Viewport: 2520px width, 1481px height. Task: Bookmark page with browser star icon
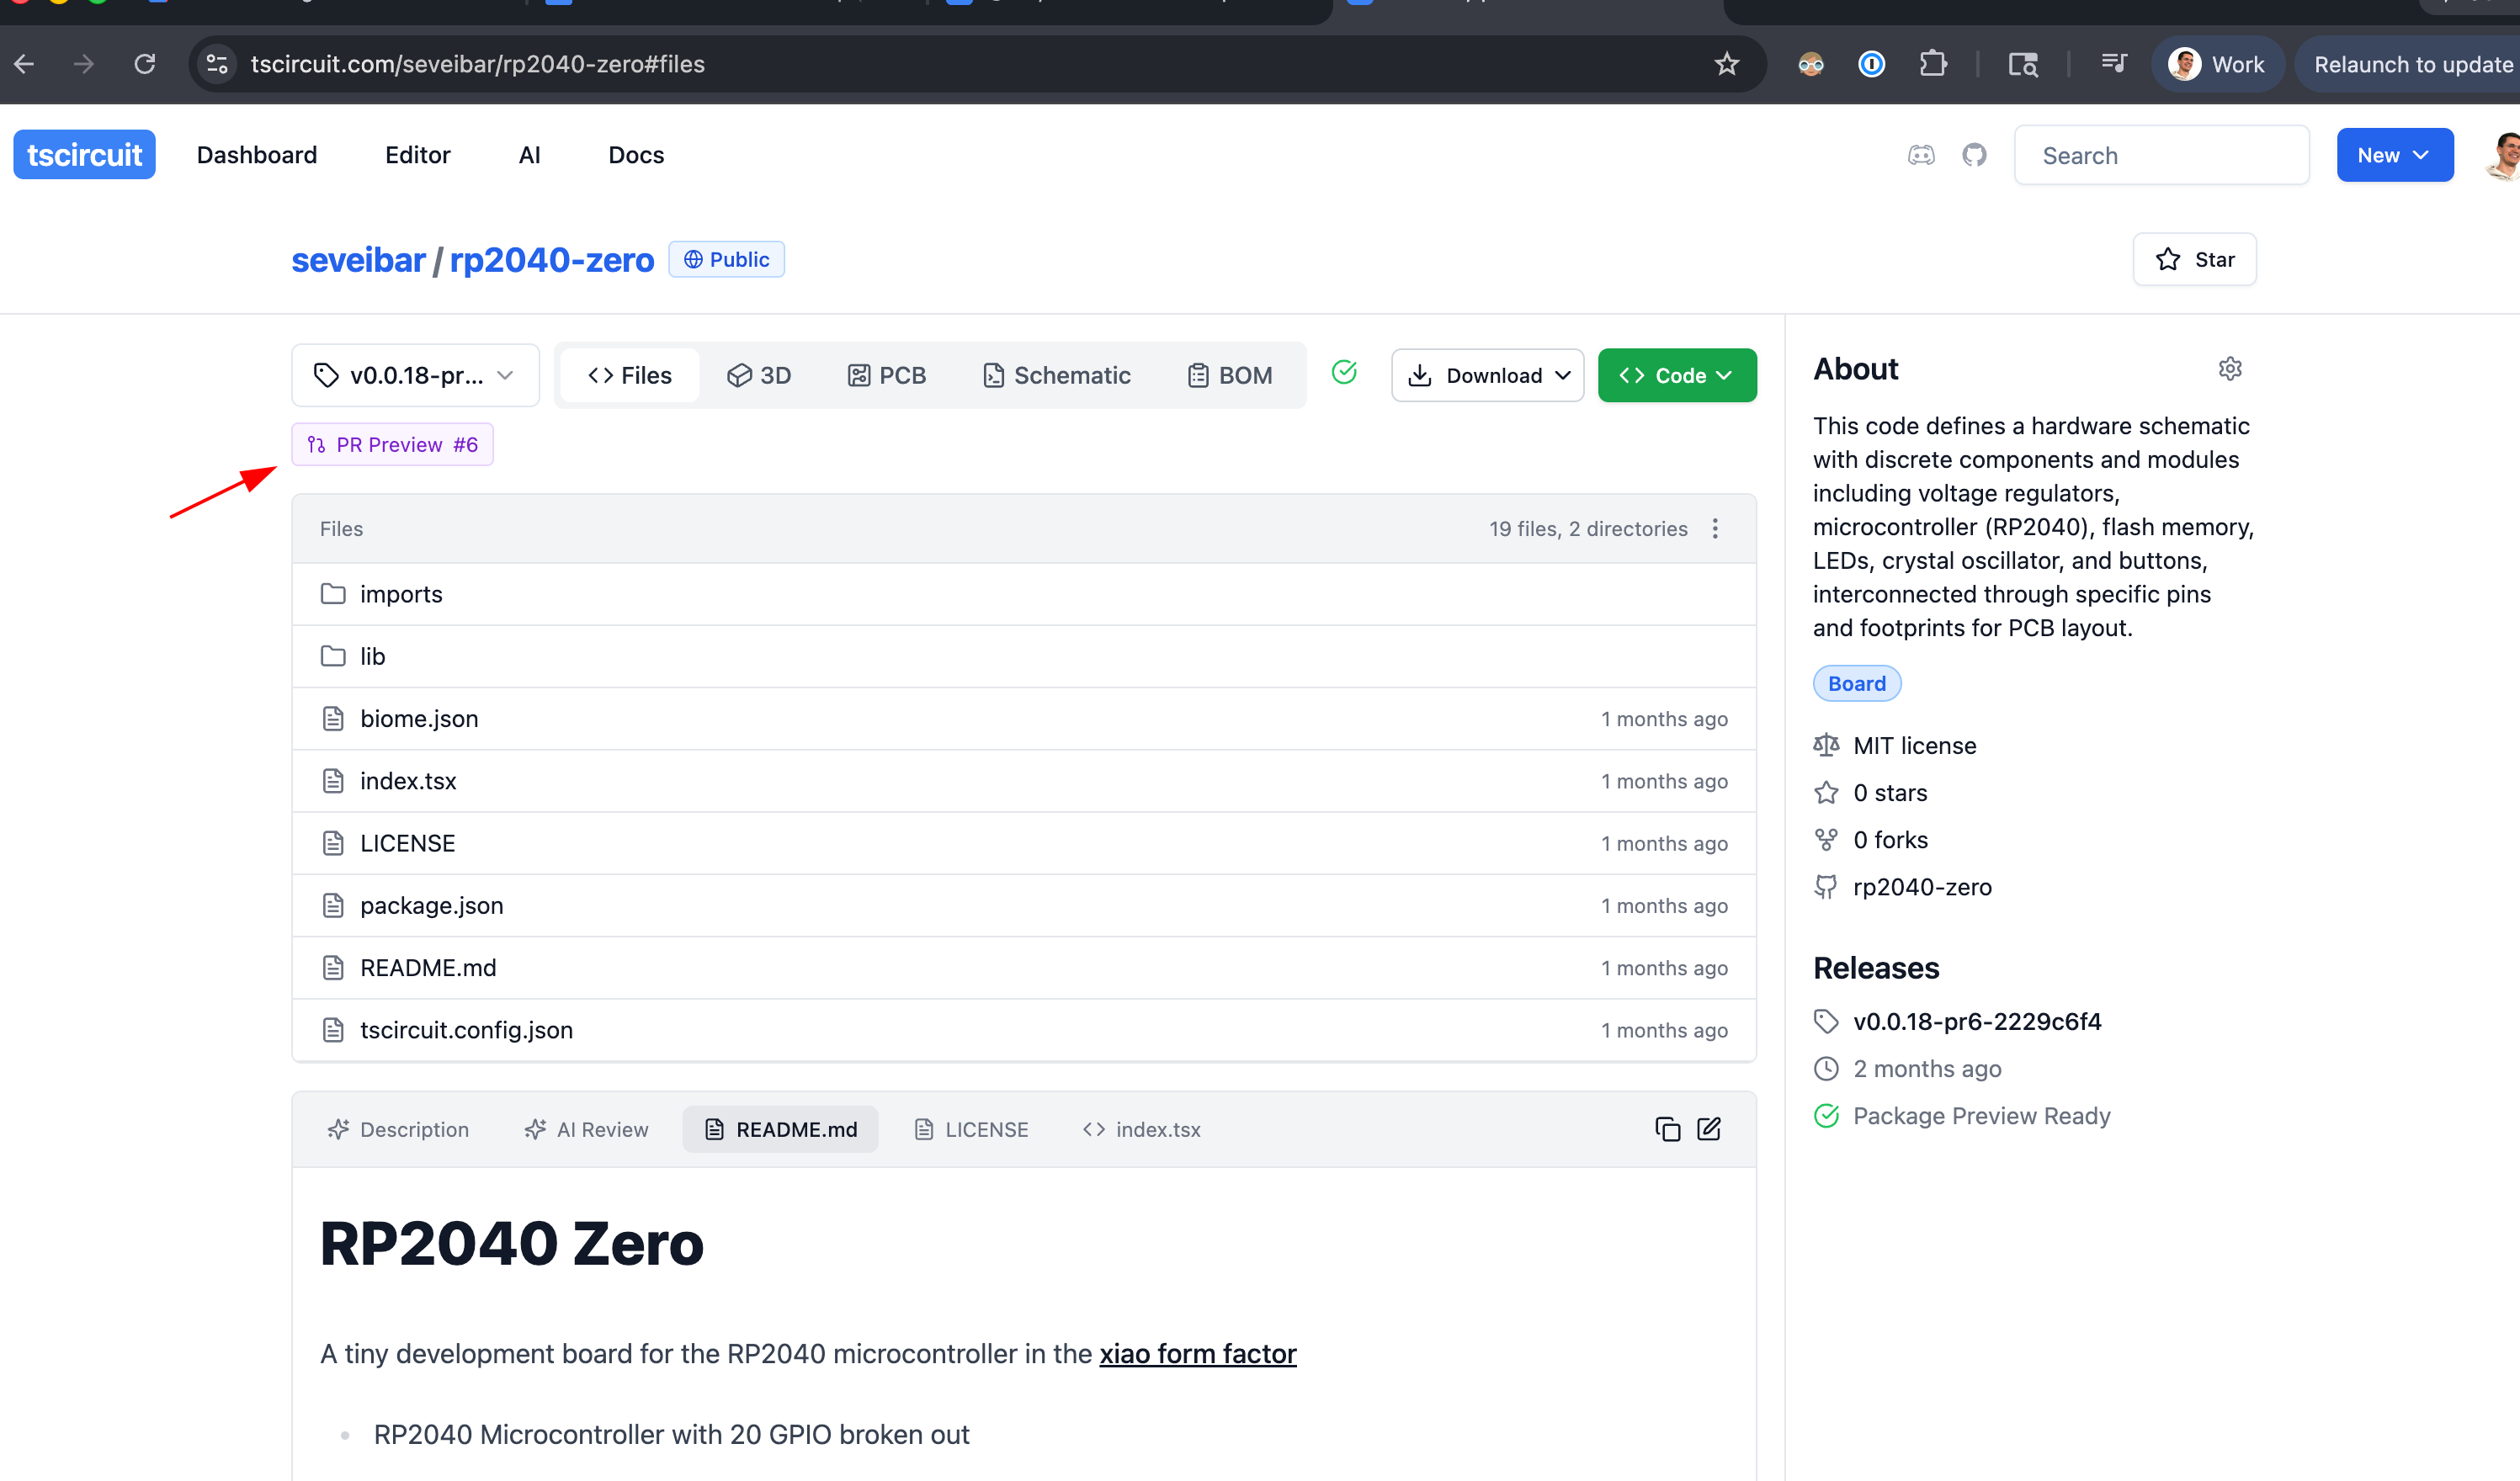1726,65
